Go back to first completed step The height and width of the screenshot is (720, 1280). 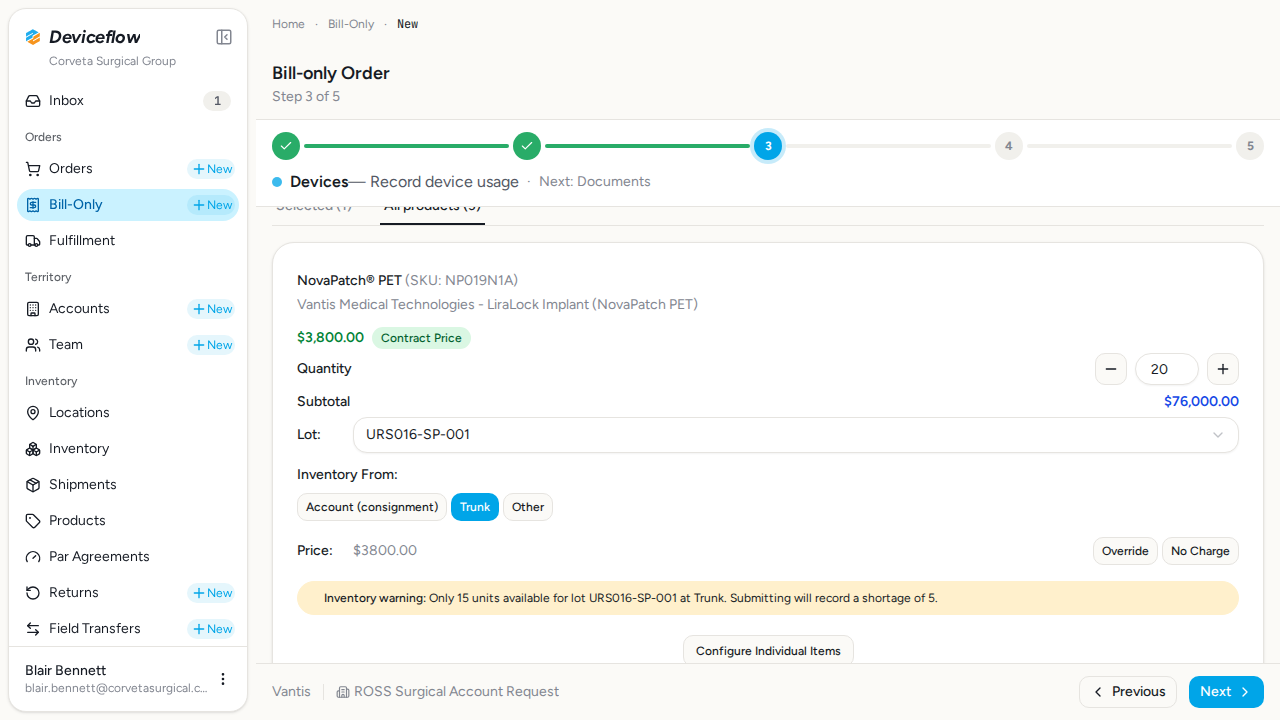pos(286,146)
